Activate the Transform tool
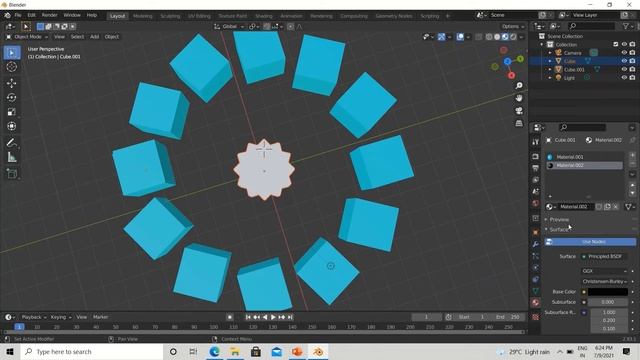 point(12,126)
